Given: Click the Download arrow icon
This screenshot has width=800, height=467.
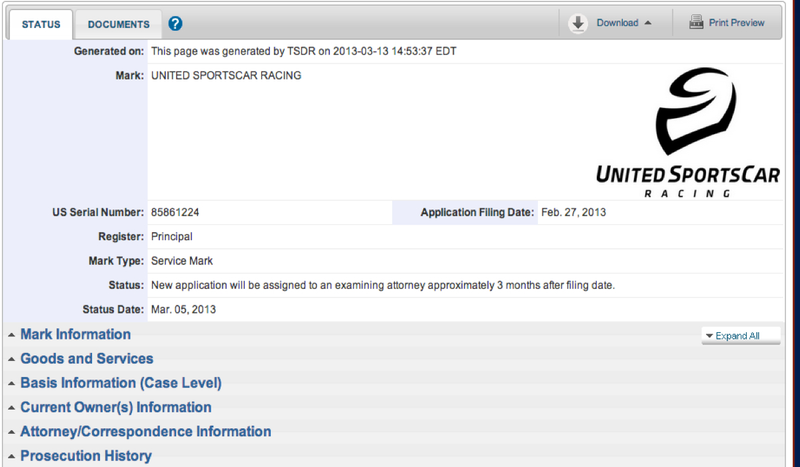Looking at the screenshot, I should (578, 23).
